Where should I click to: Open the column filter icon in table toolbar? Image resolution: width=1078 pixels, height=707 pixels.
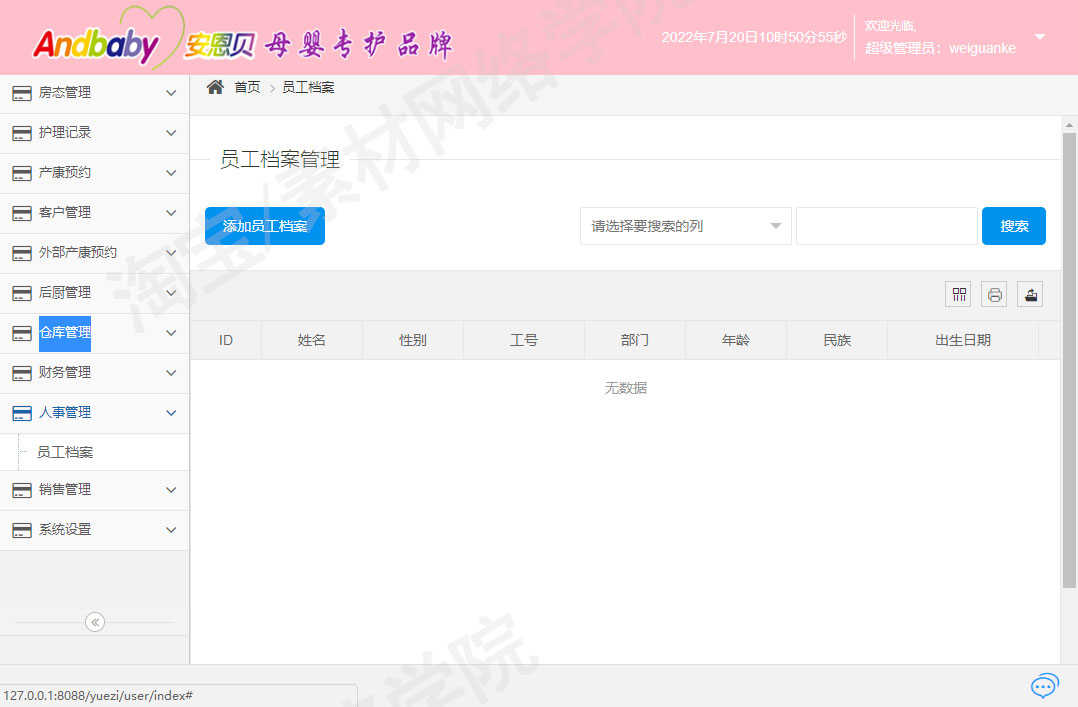[958, 295]
